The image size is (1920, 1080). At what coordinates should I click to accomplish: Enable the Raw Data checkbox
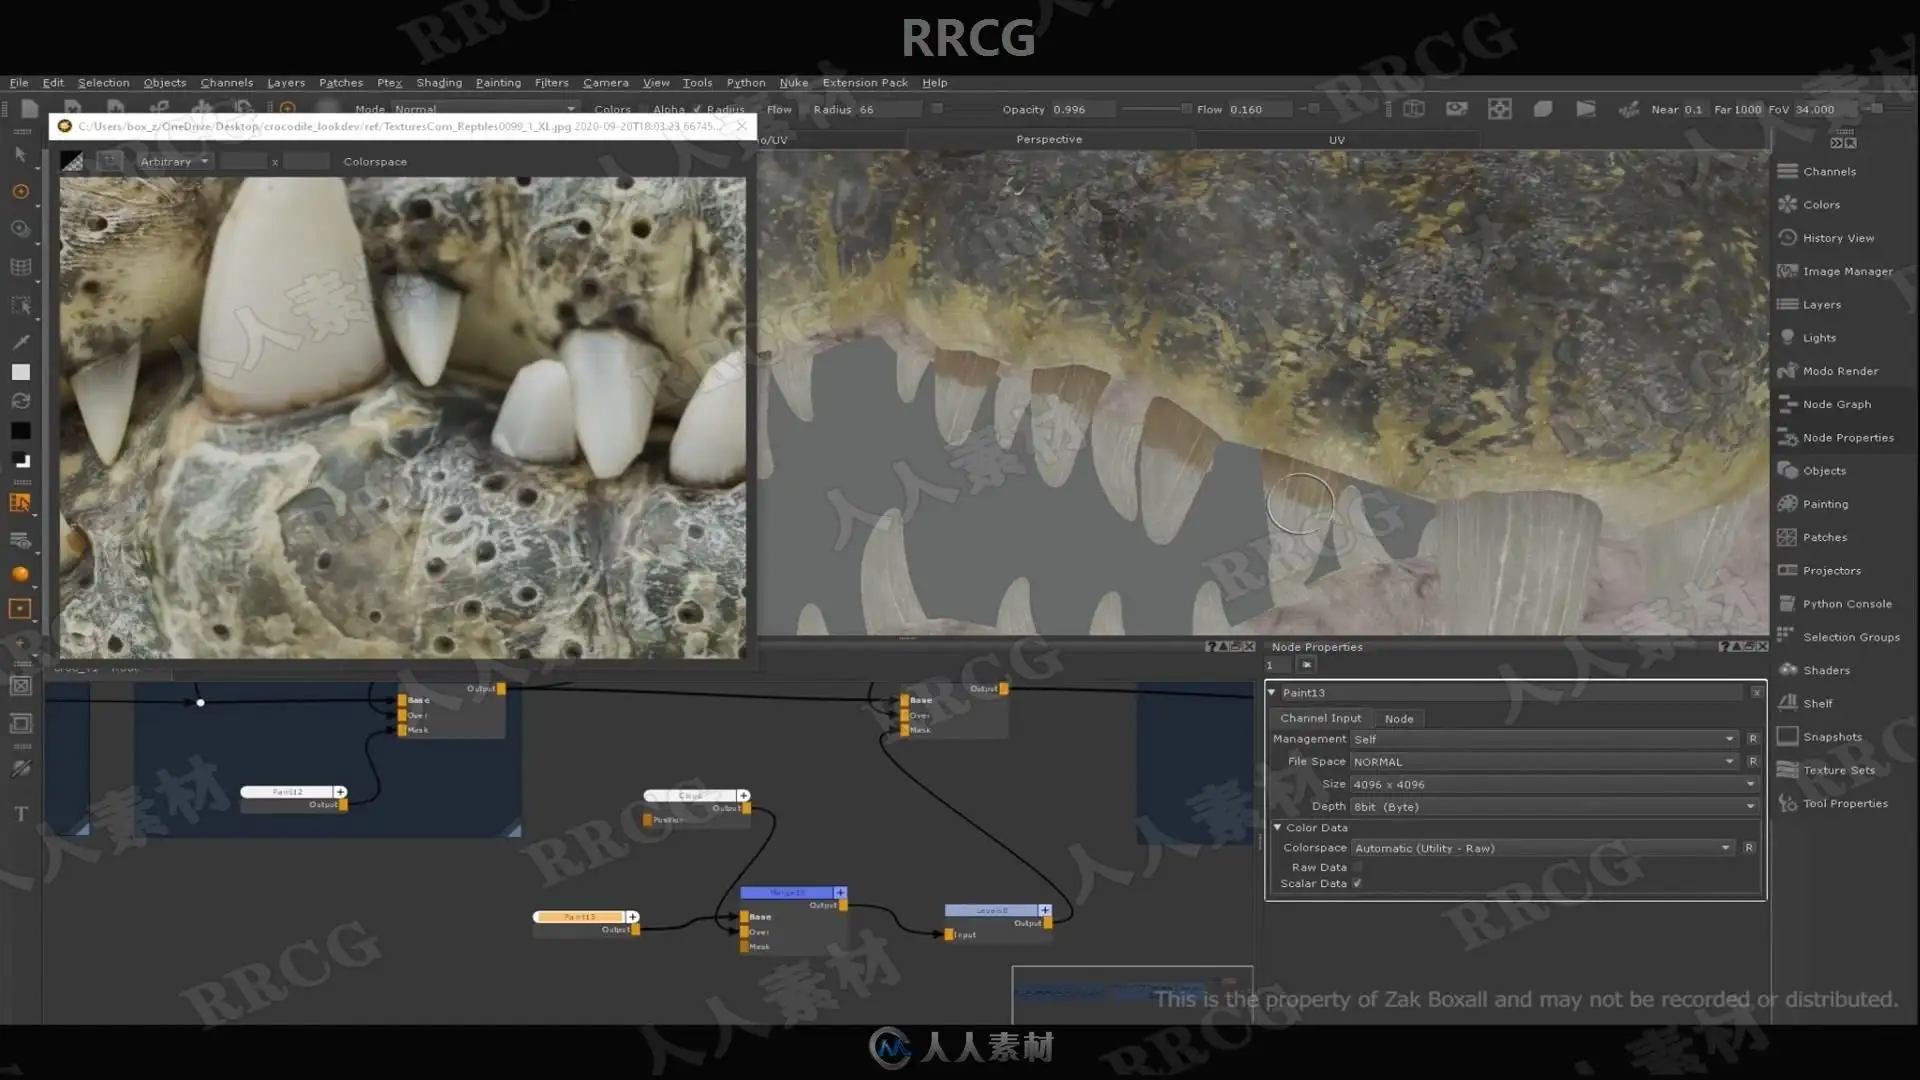(x=1357, y=868)
